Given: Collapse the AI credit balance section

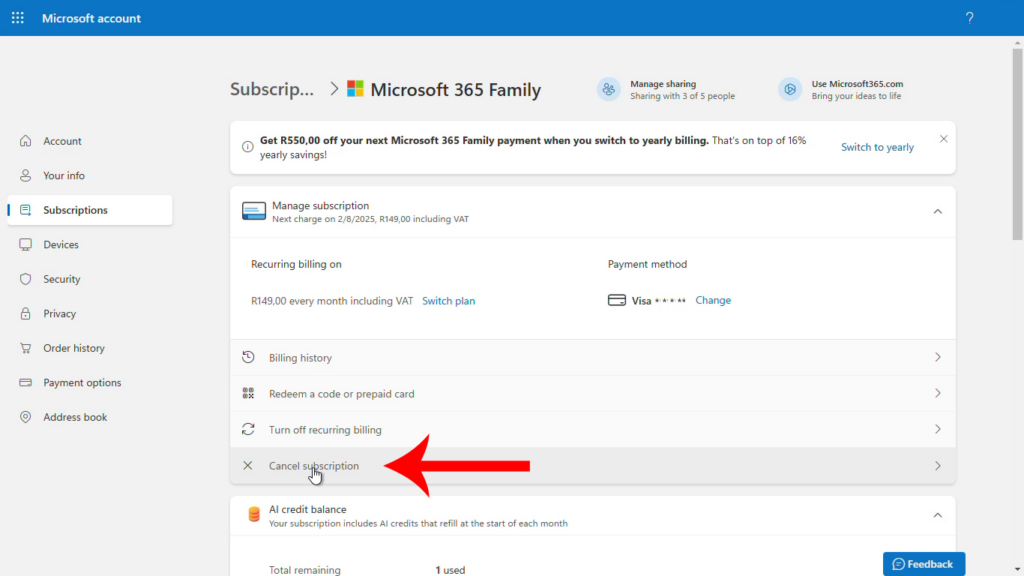Looking at the screenshot, I should click(x=937, y=514).
